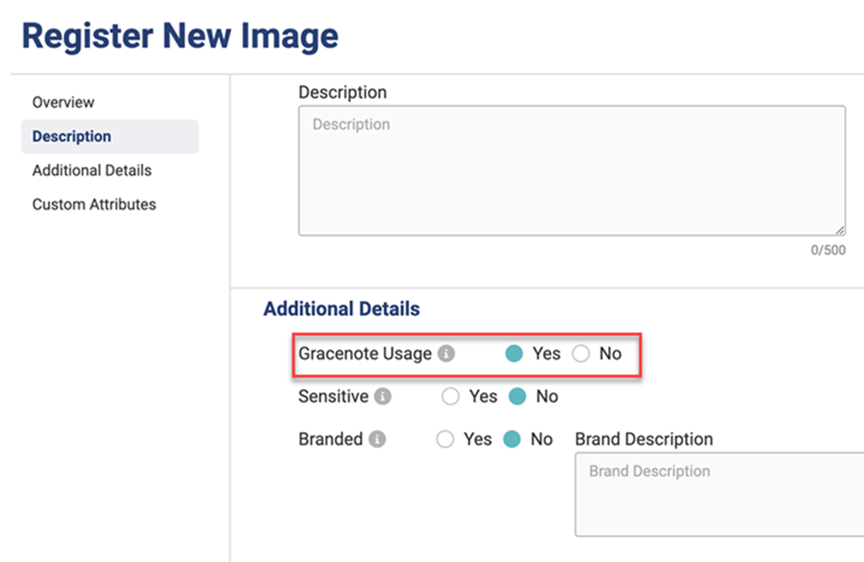Select No for Gracenote Usage

click(581, 354)
